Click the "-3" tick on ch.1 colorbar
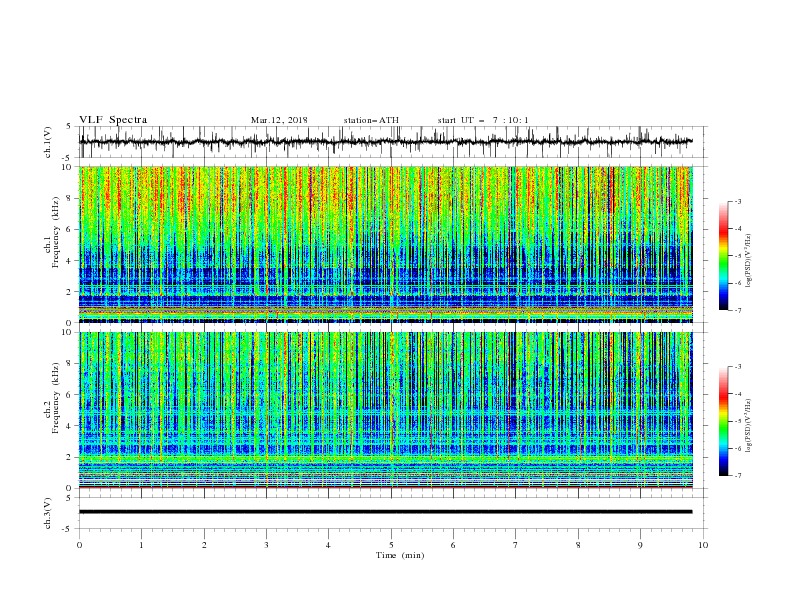The height and width of the screenshot is (612, 792). (x=737, y=201)
